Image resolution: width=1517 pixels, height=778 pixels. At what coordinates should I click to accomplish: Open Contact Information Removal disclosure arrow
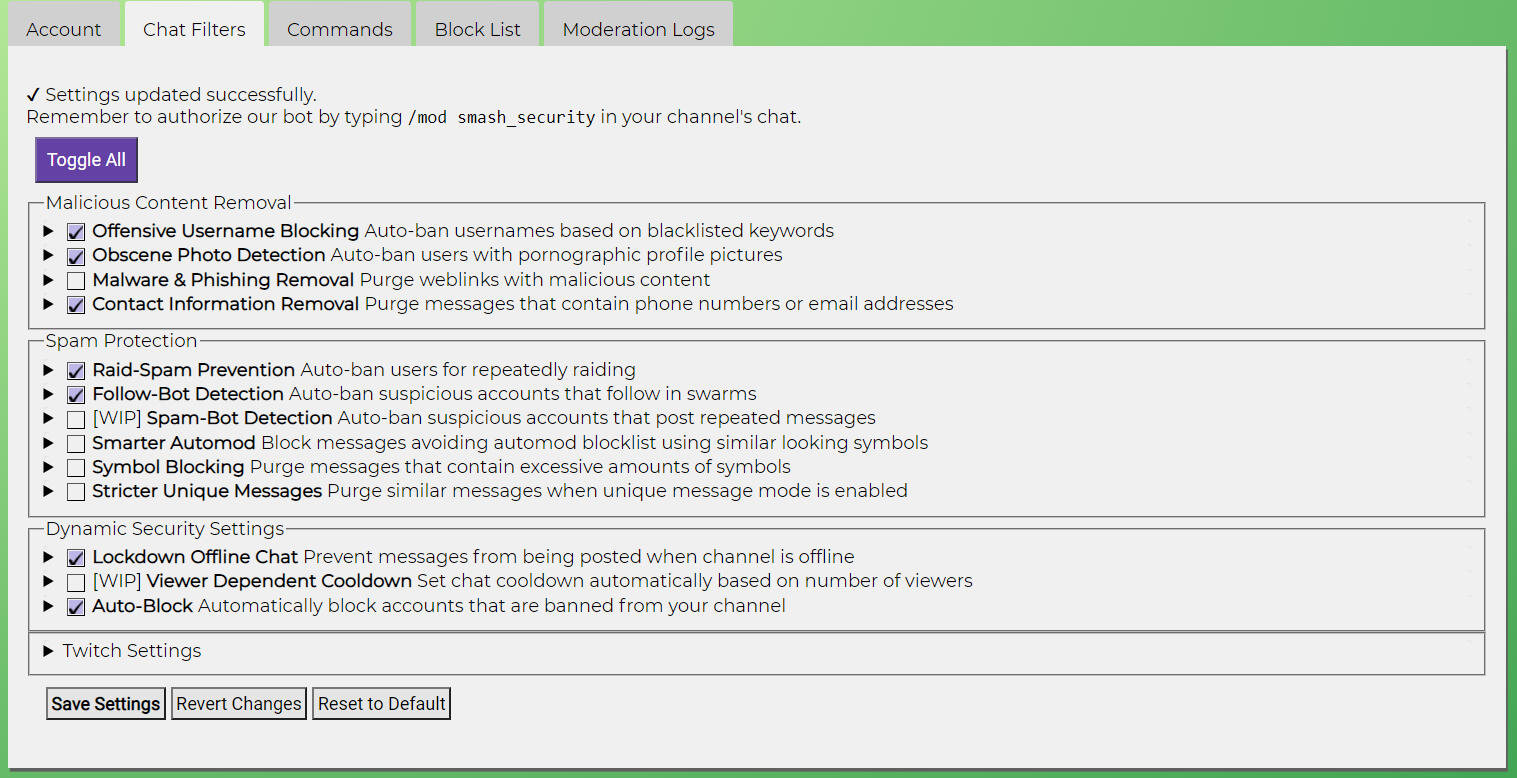[49, 304]
